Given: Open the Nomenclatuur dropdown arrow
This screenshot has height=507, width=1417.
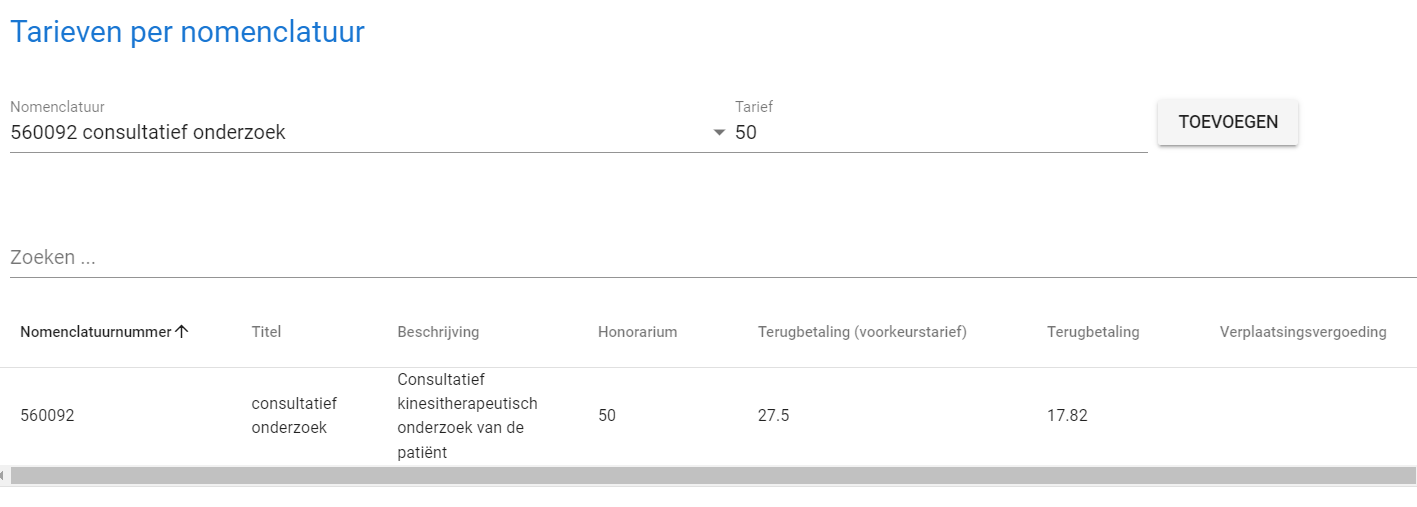Looking at the screenshot, I should (718, 133).
